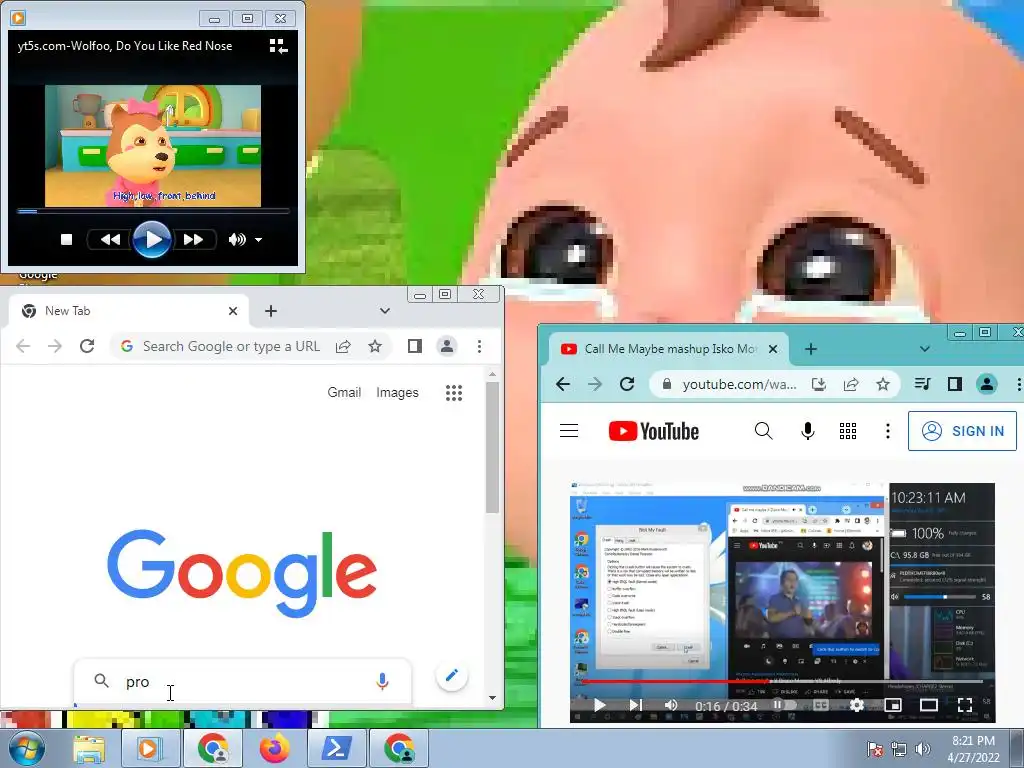Open a new tab in the YouTube window
This screenshot has width=1024, height=768.
[x=811, y=349]
